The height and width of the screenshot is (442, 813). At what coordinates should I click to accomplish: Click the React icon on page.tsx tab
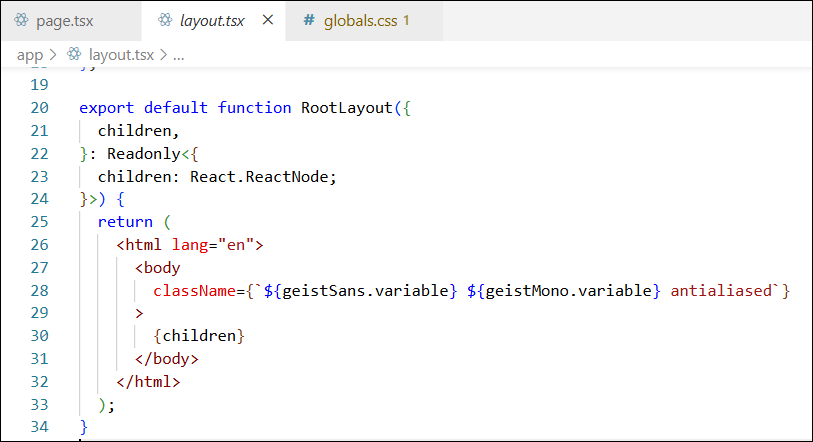click(21, 20)
